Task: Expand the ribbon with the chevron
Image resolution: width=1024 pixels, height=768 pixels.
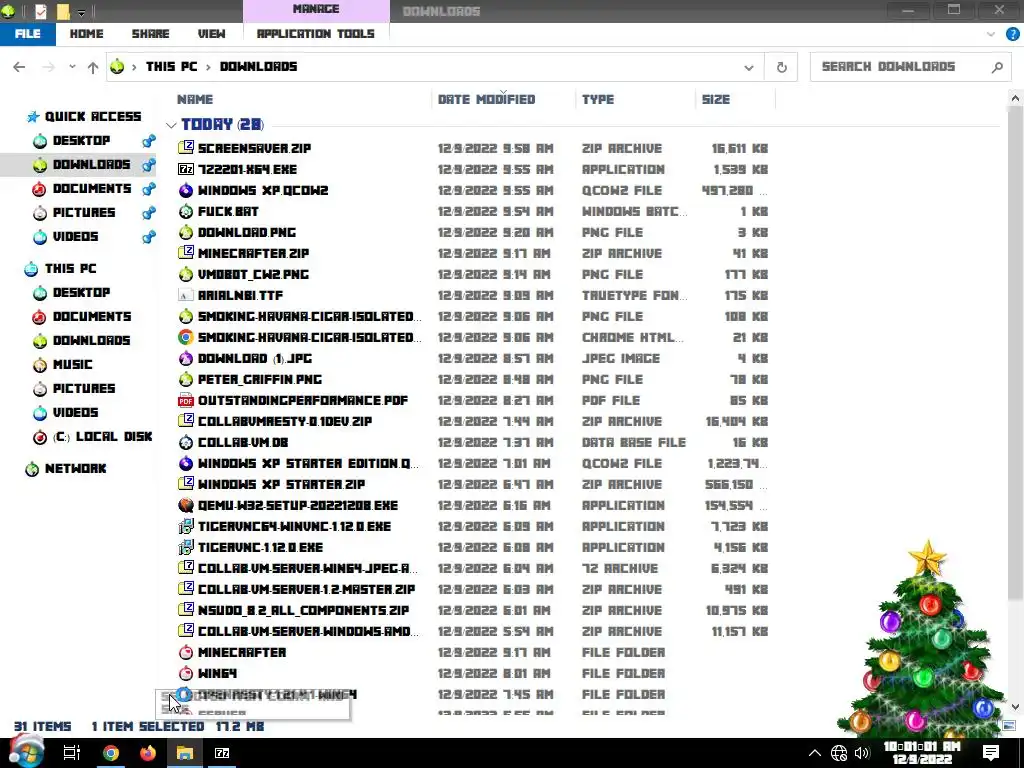Action: coord(991,34)
